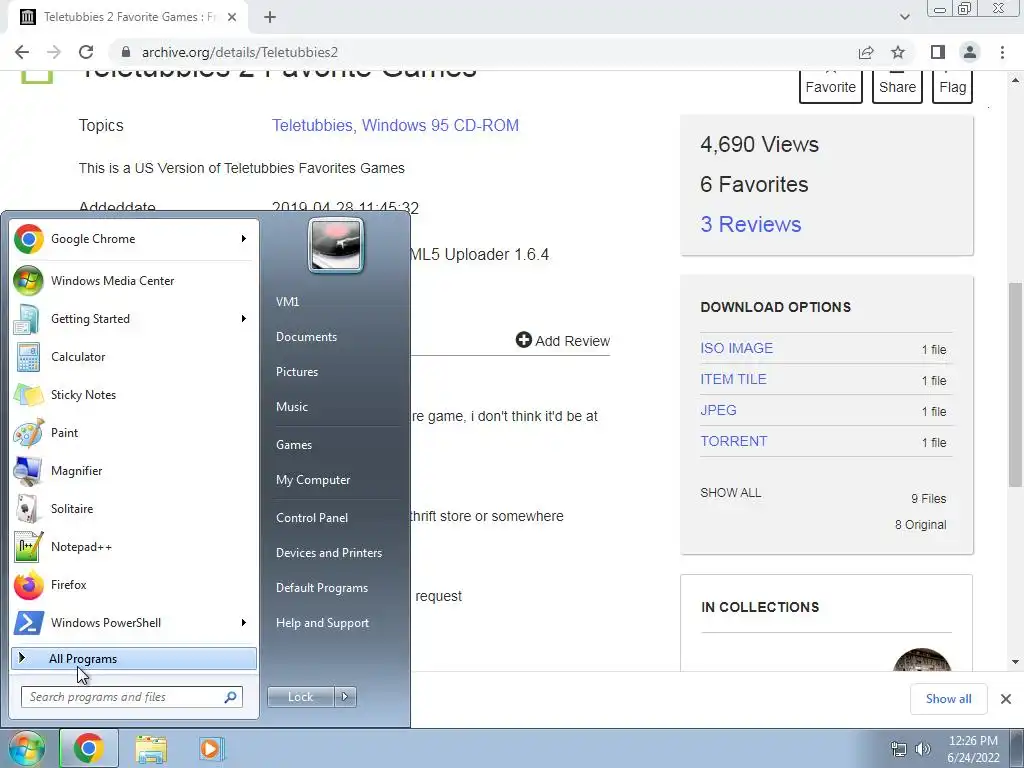Click volume speaker in system tray
Image resolution: width=1024 pixels, height=768 pixels.
tap(923, 749)
